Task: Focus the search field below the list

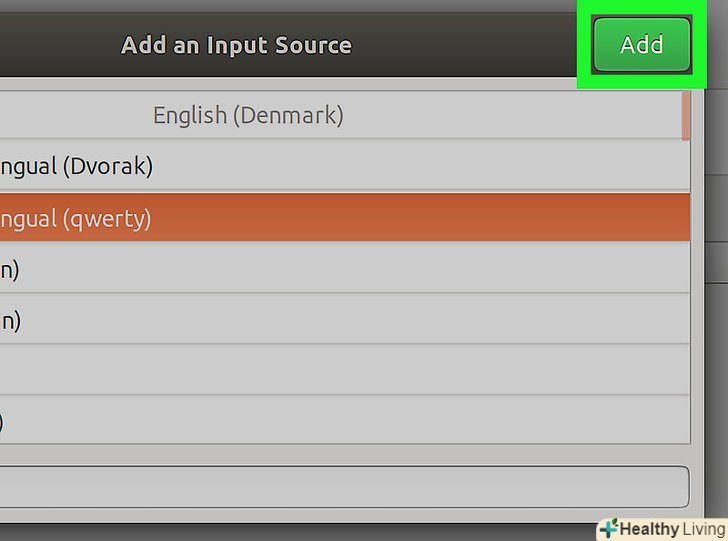Action: point(344,487)
